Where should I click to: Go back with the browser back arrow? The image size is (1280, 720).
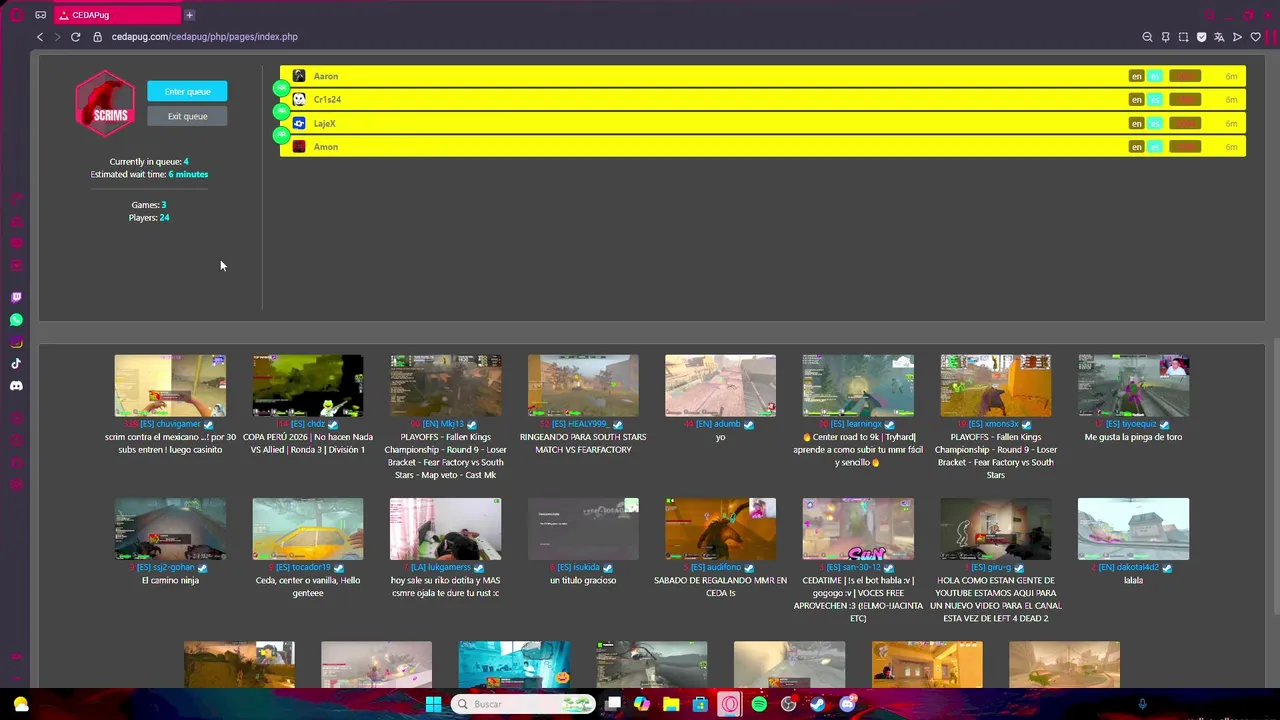coord(40,37)
